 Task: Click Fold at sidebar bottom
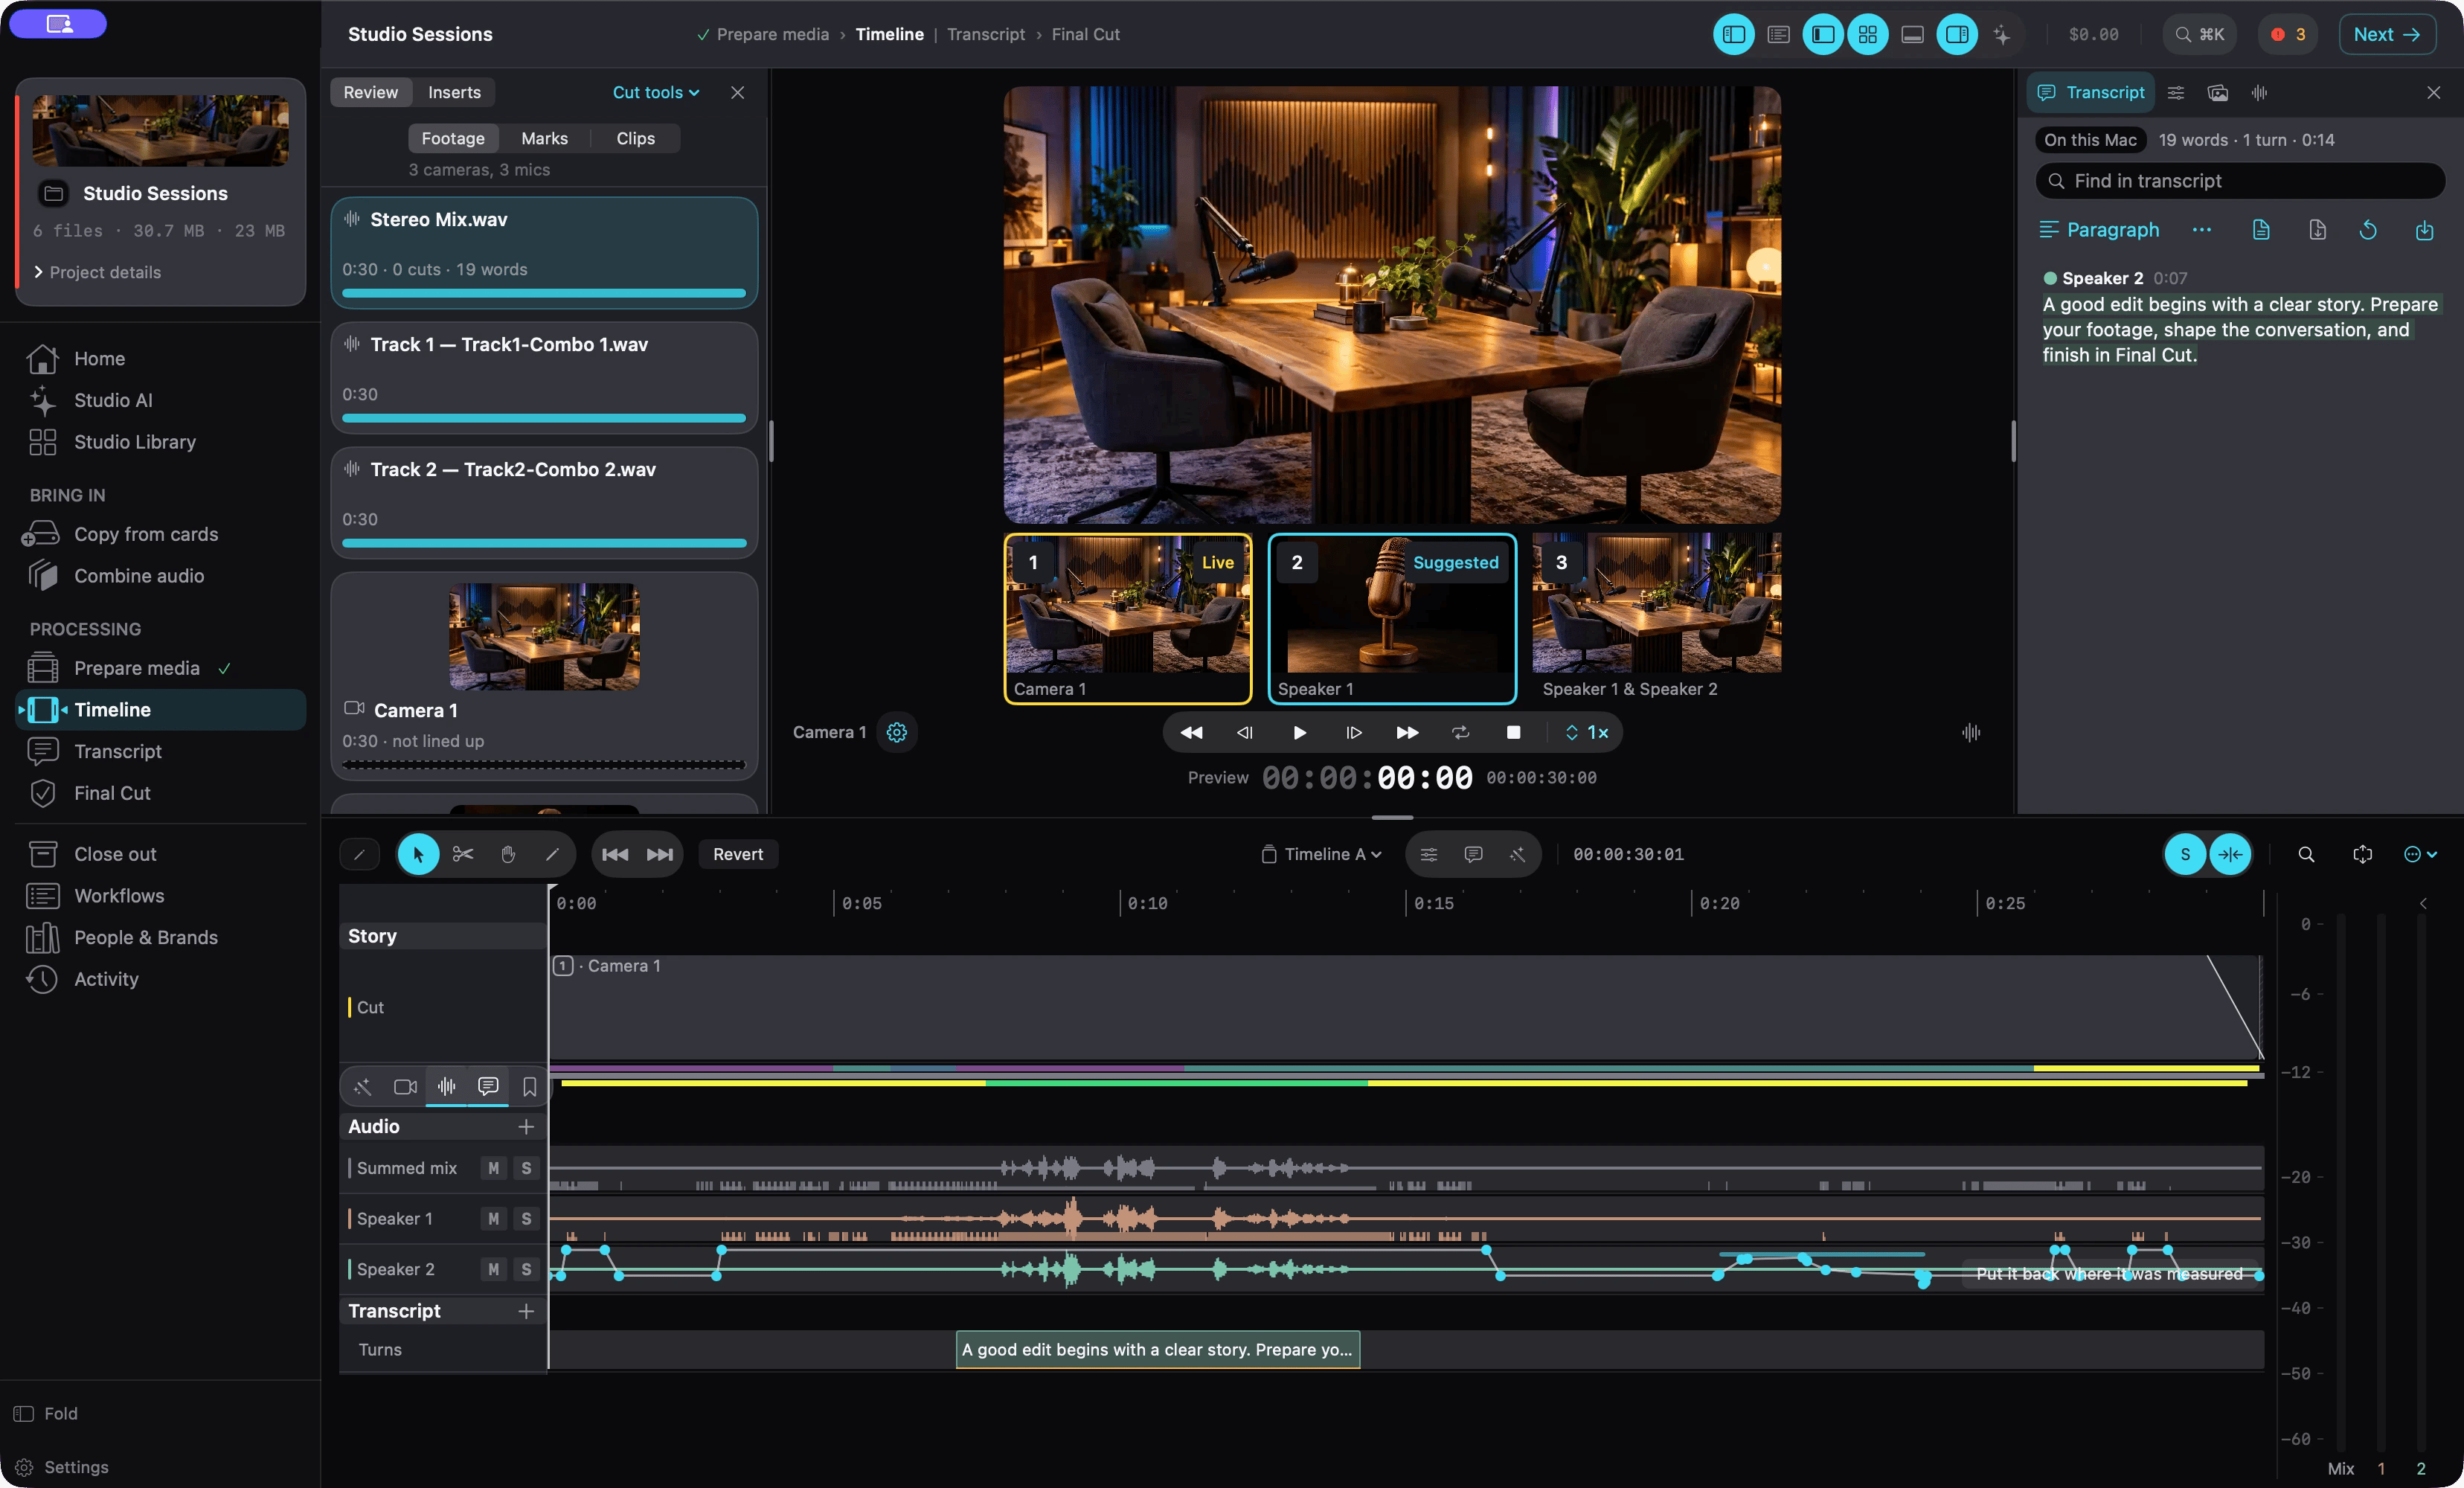pyautogui.click(x=46, y=1414)
